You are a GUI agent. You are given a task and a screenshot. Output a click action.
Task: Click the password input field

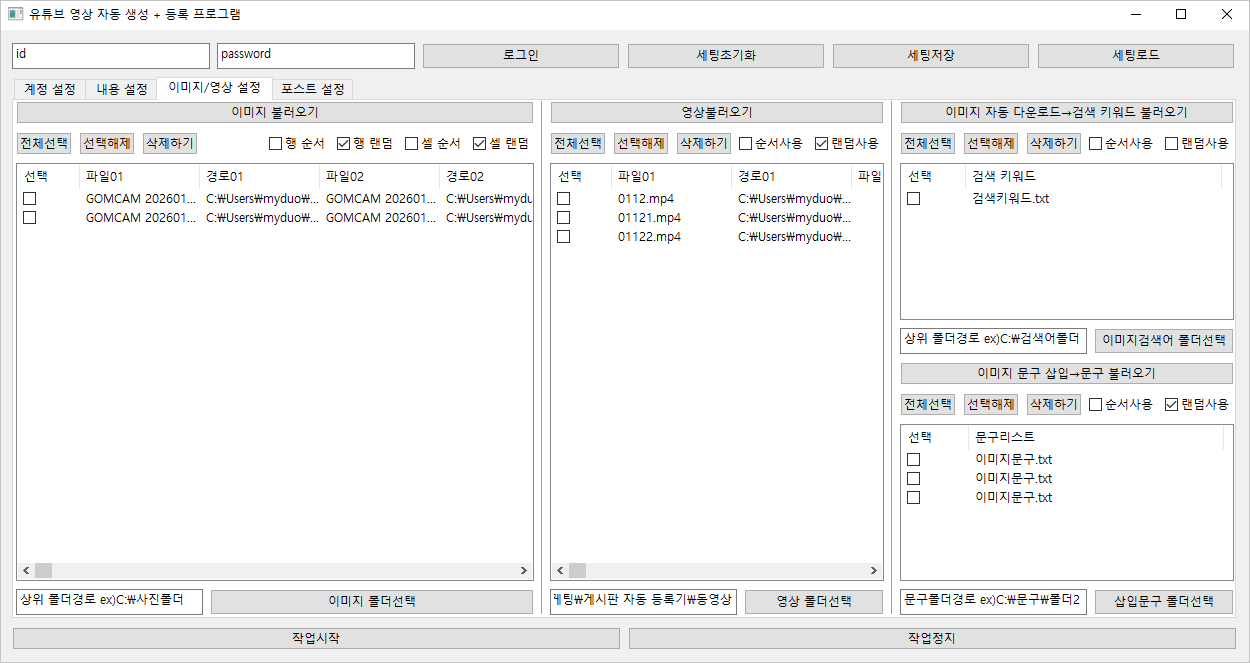click(x=315, y=55)
